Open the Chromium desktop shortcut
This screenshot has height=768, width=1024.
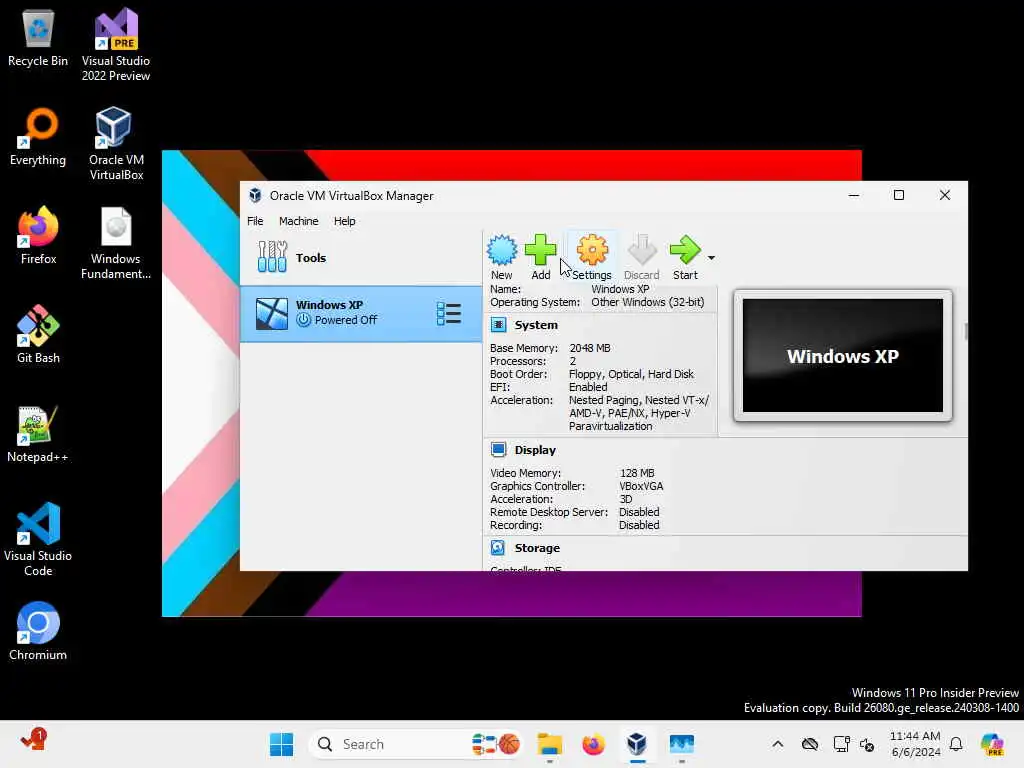38,632
